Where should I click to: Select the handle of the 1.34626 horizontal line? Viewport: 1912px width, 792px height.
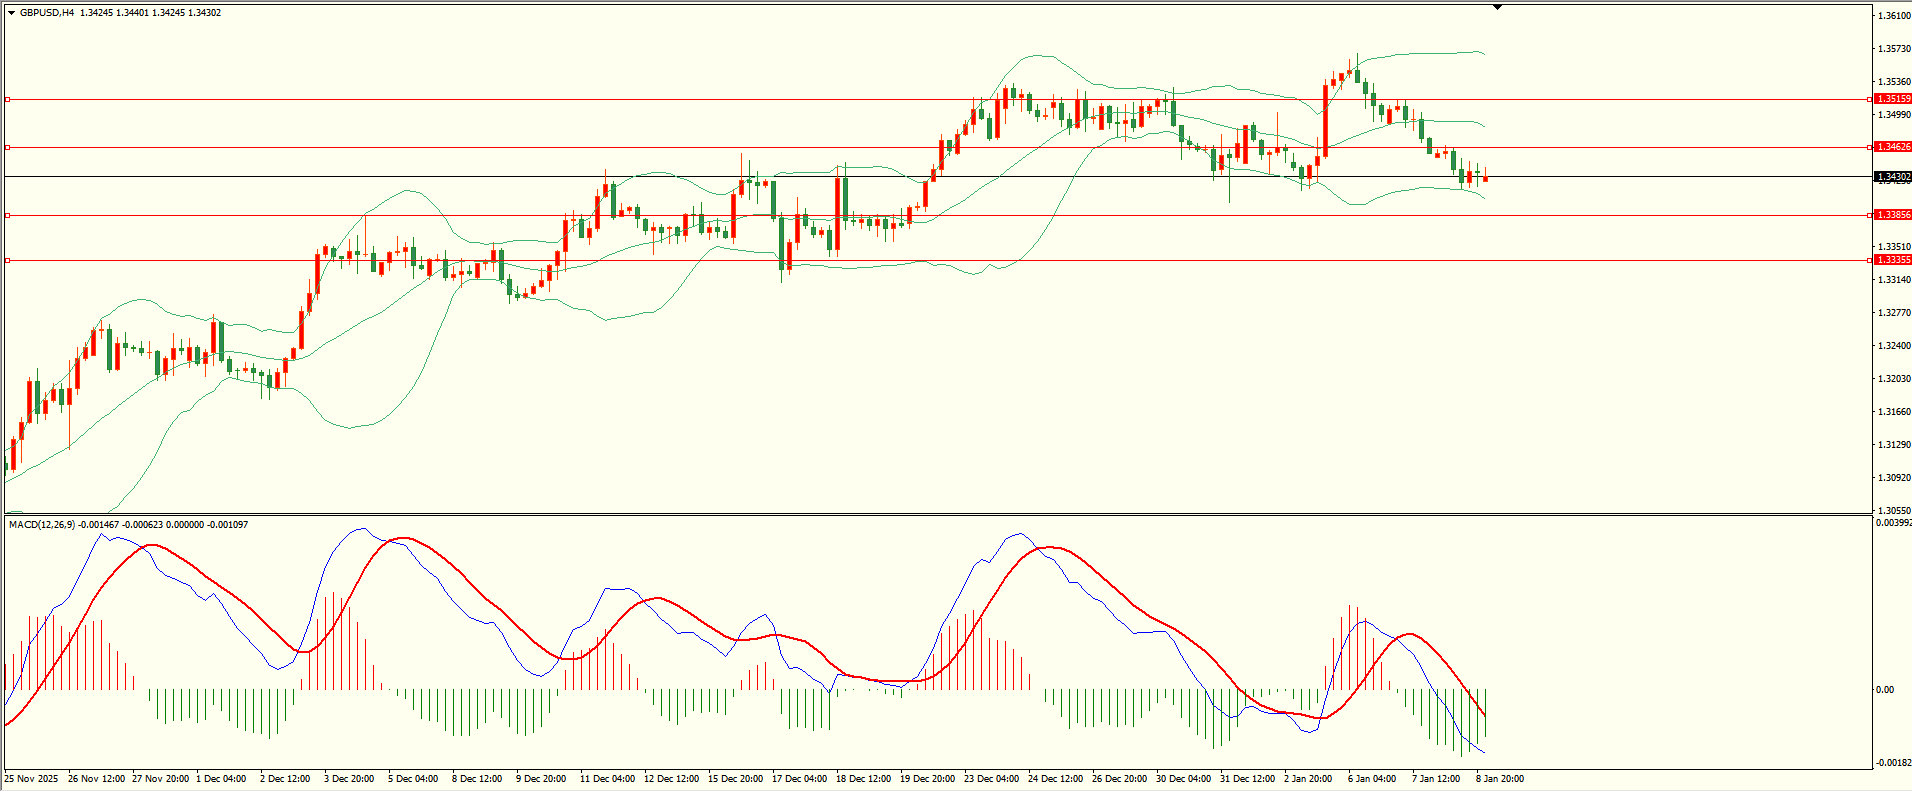(8, 147)
